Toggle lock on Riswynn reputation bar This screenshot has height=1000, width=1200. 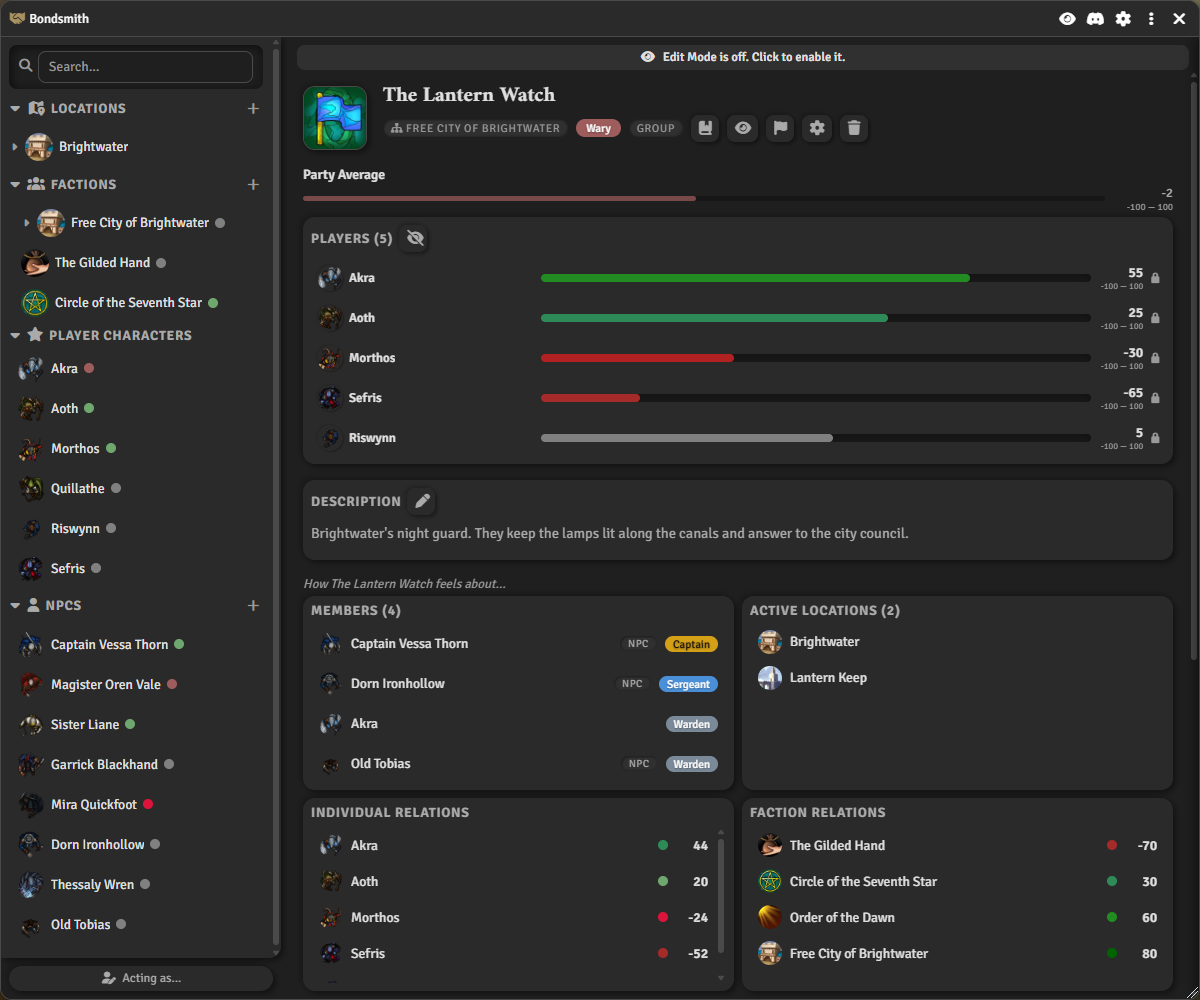pos(1155,438)
